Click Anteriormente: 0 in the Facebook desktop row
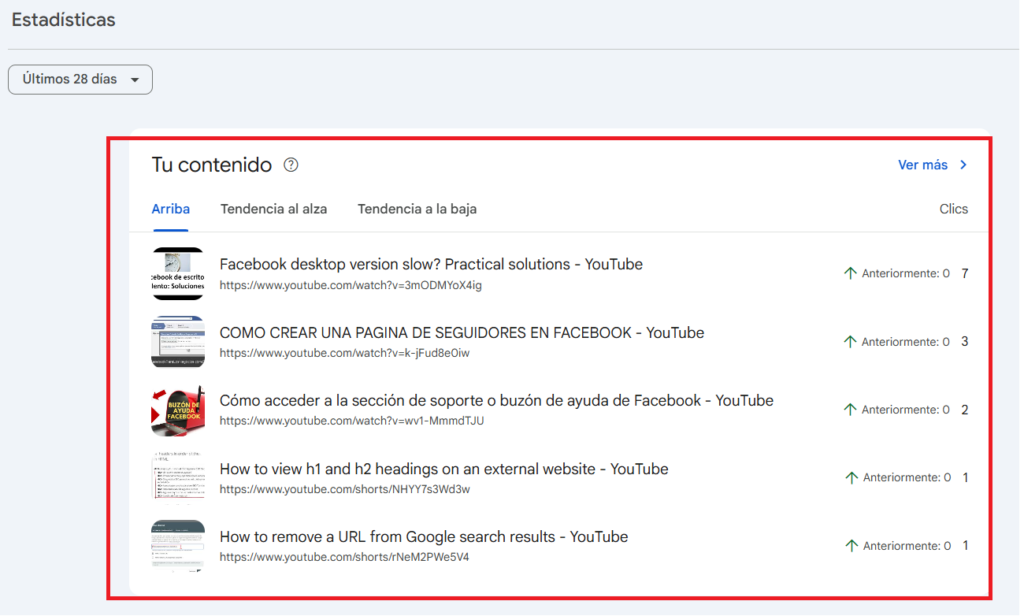The width and height of the screenshot is (1024, 616). pos(905,274)
